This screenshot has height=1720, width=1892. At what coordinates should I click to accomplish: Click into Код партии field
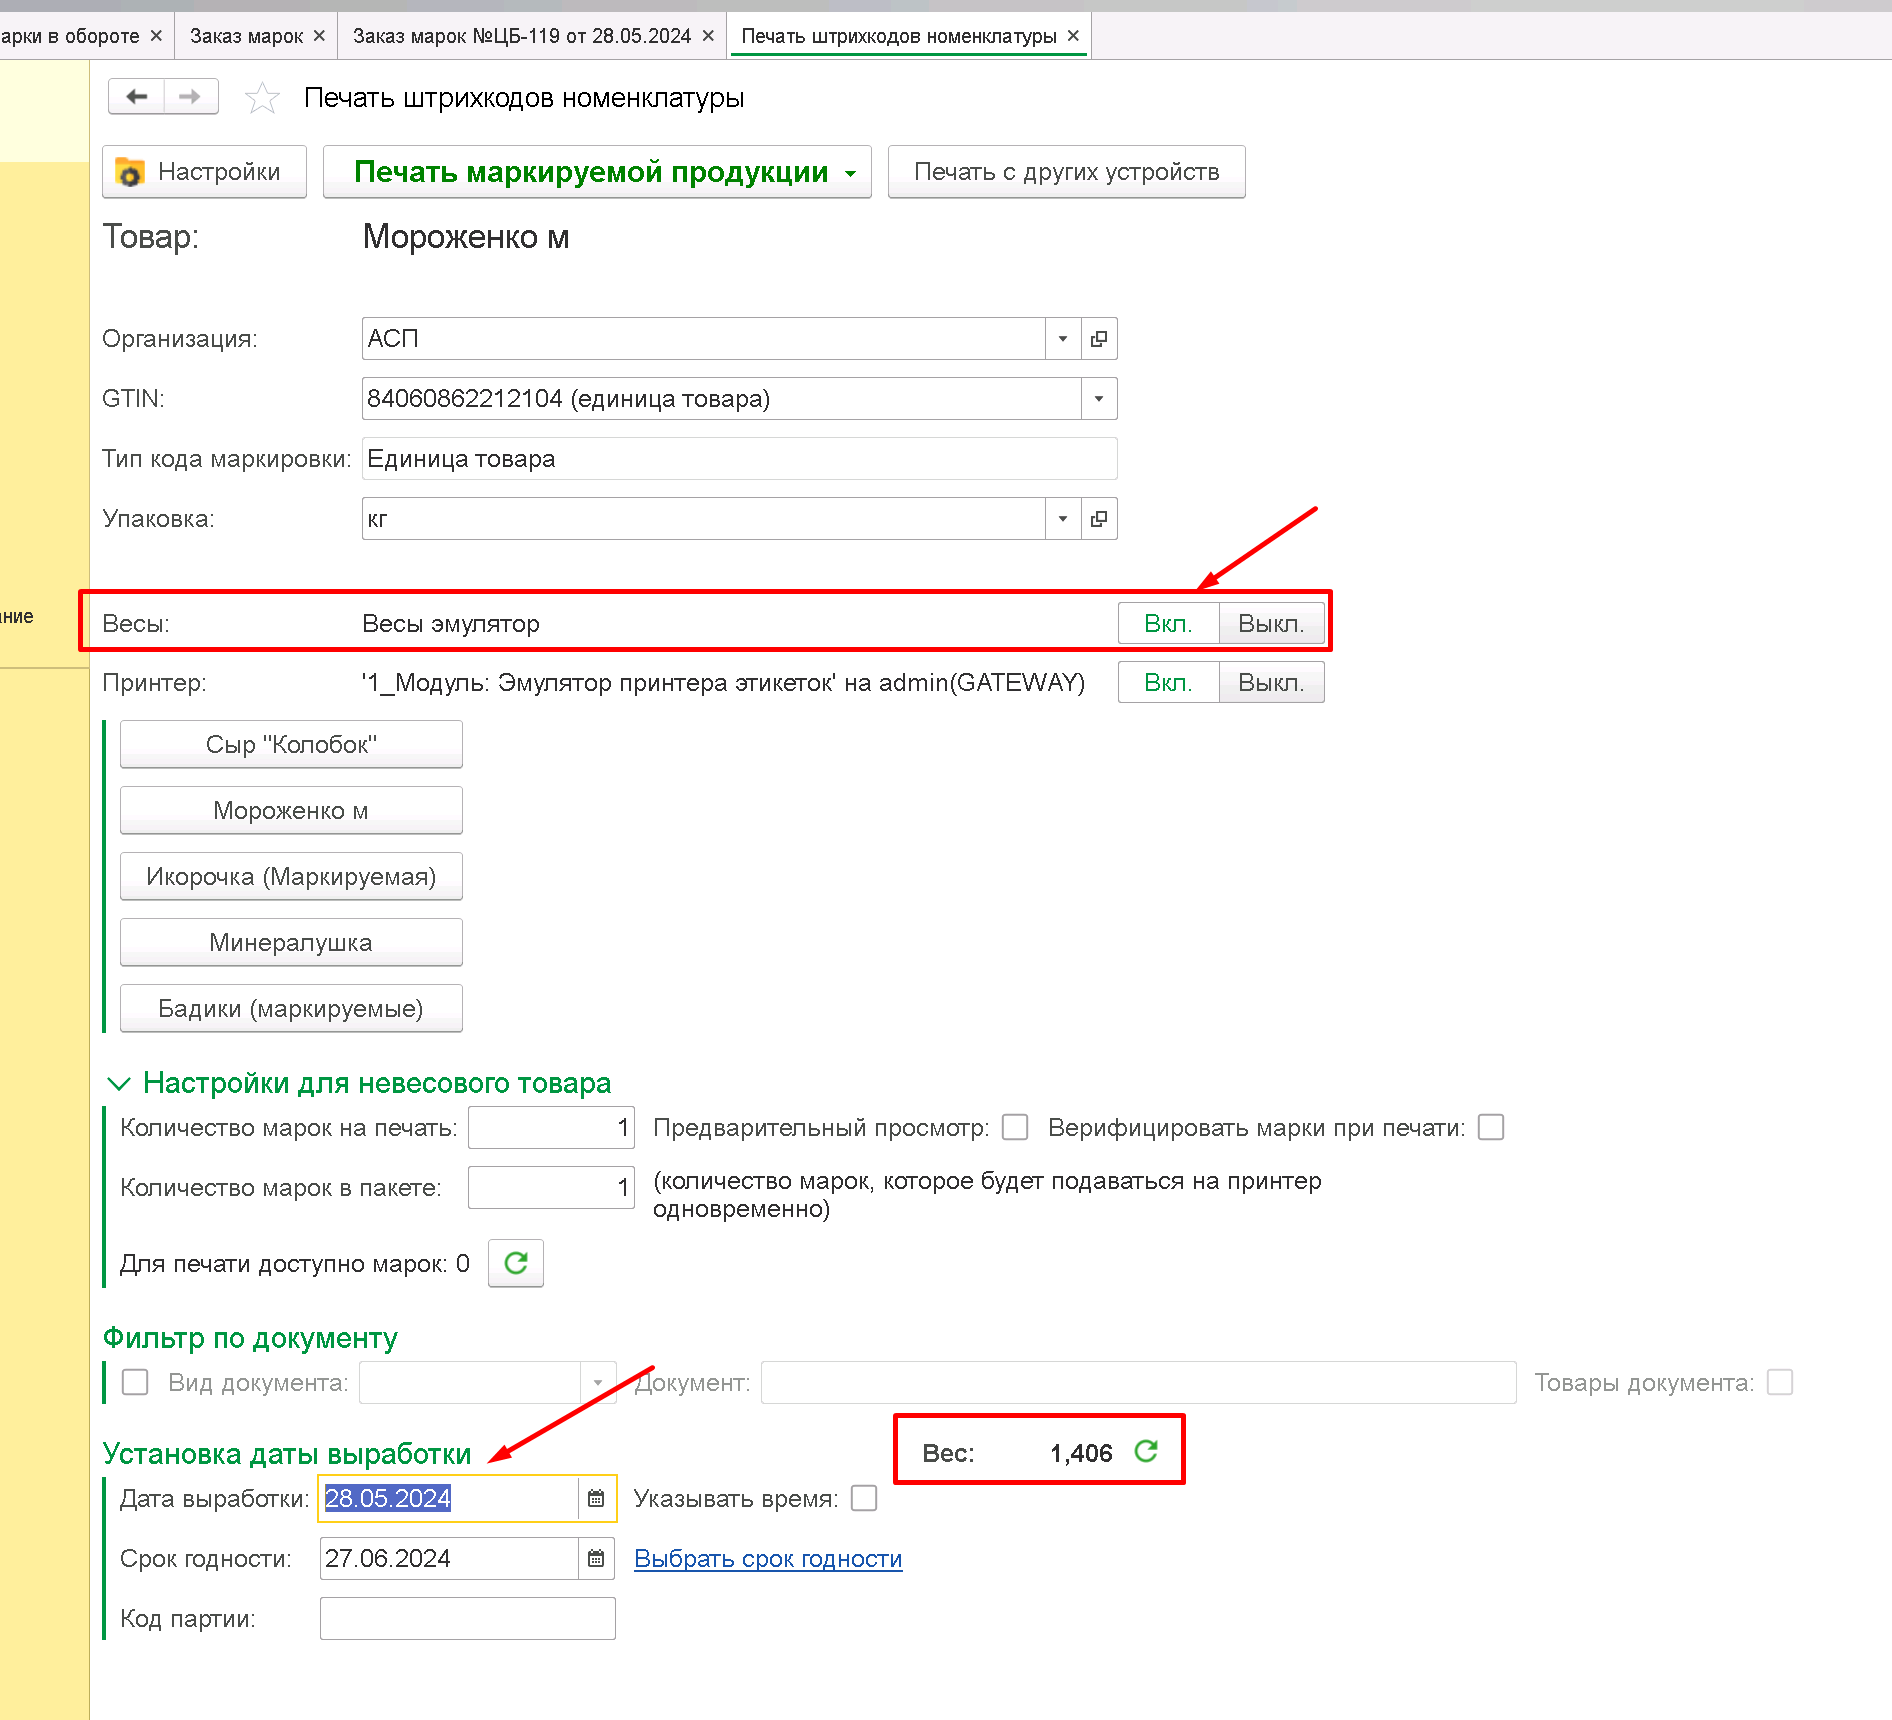(468, 1618)
